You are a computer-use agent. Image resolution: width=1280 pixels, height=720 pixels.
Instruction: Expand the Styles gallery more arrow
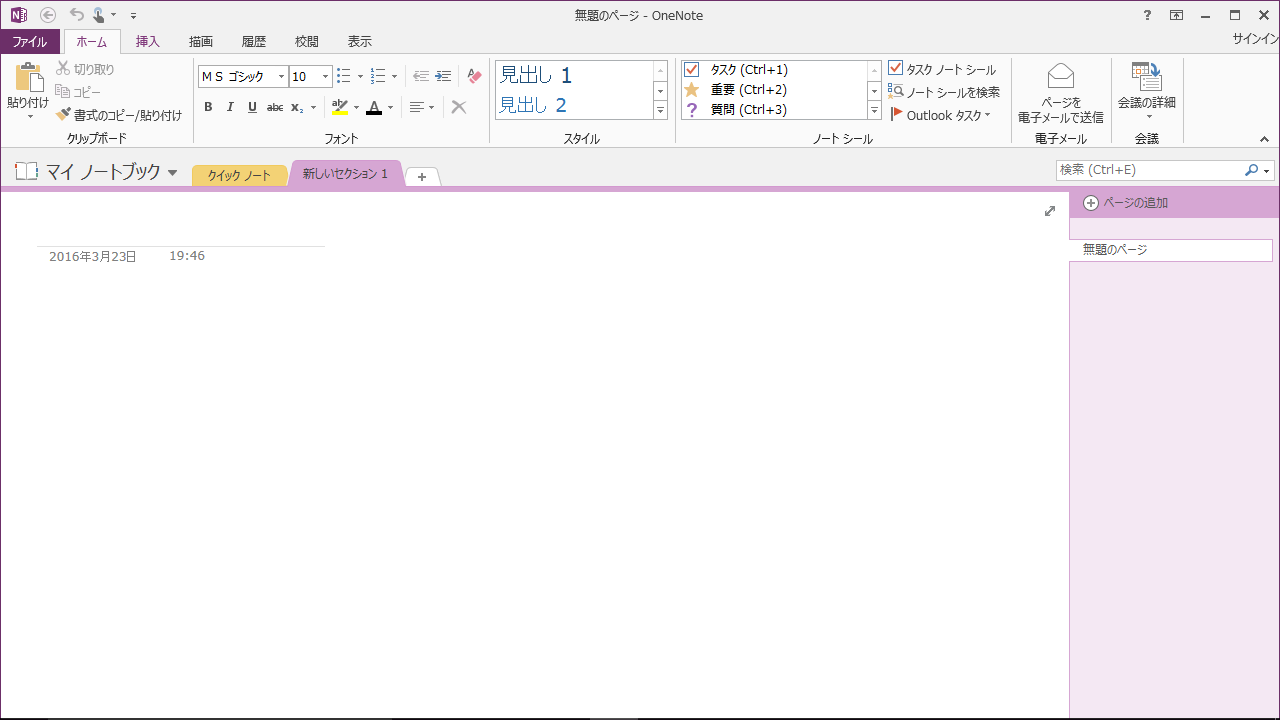pyautogui.click(x=660, y=111)
